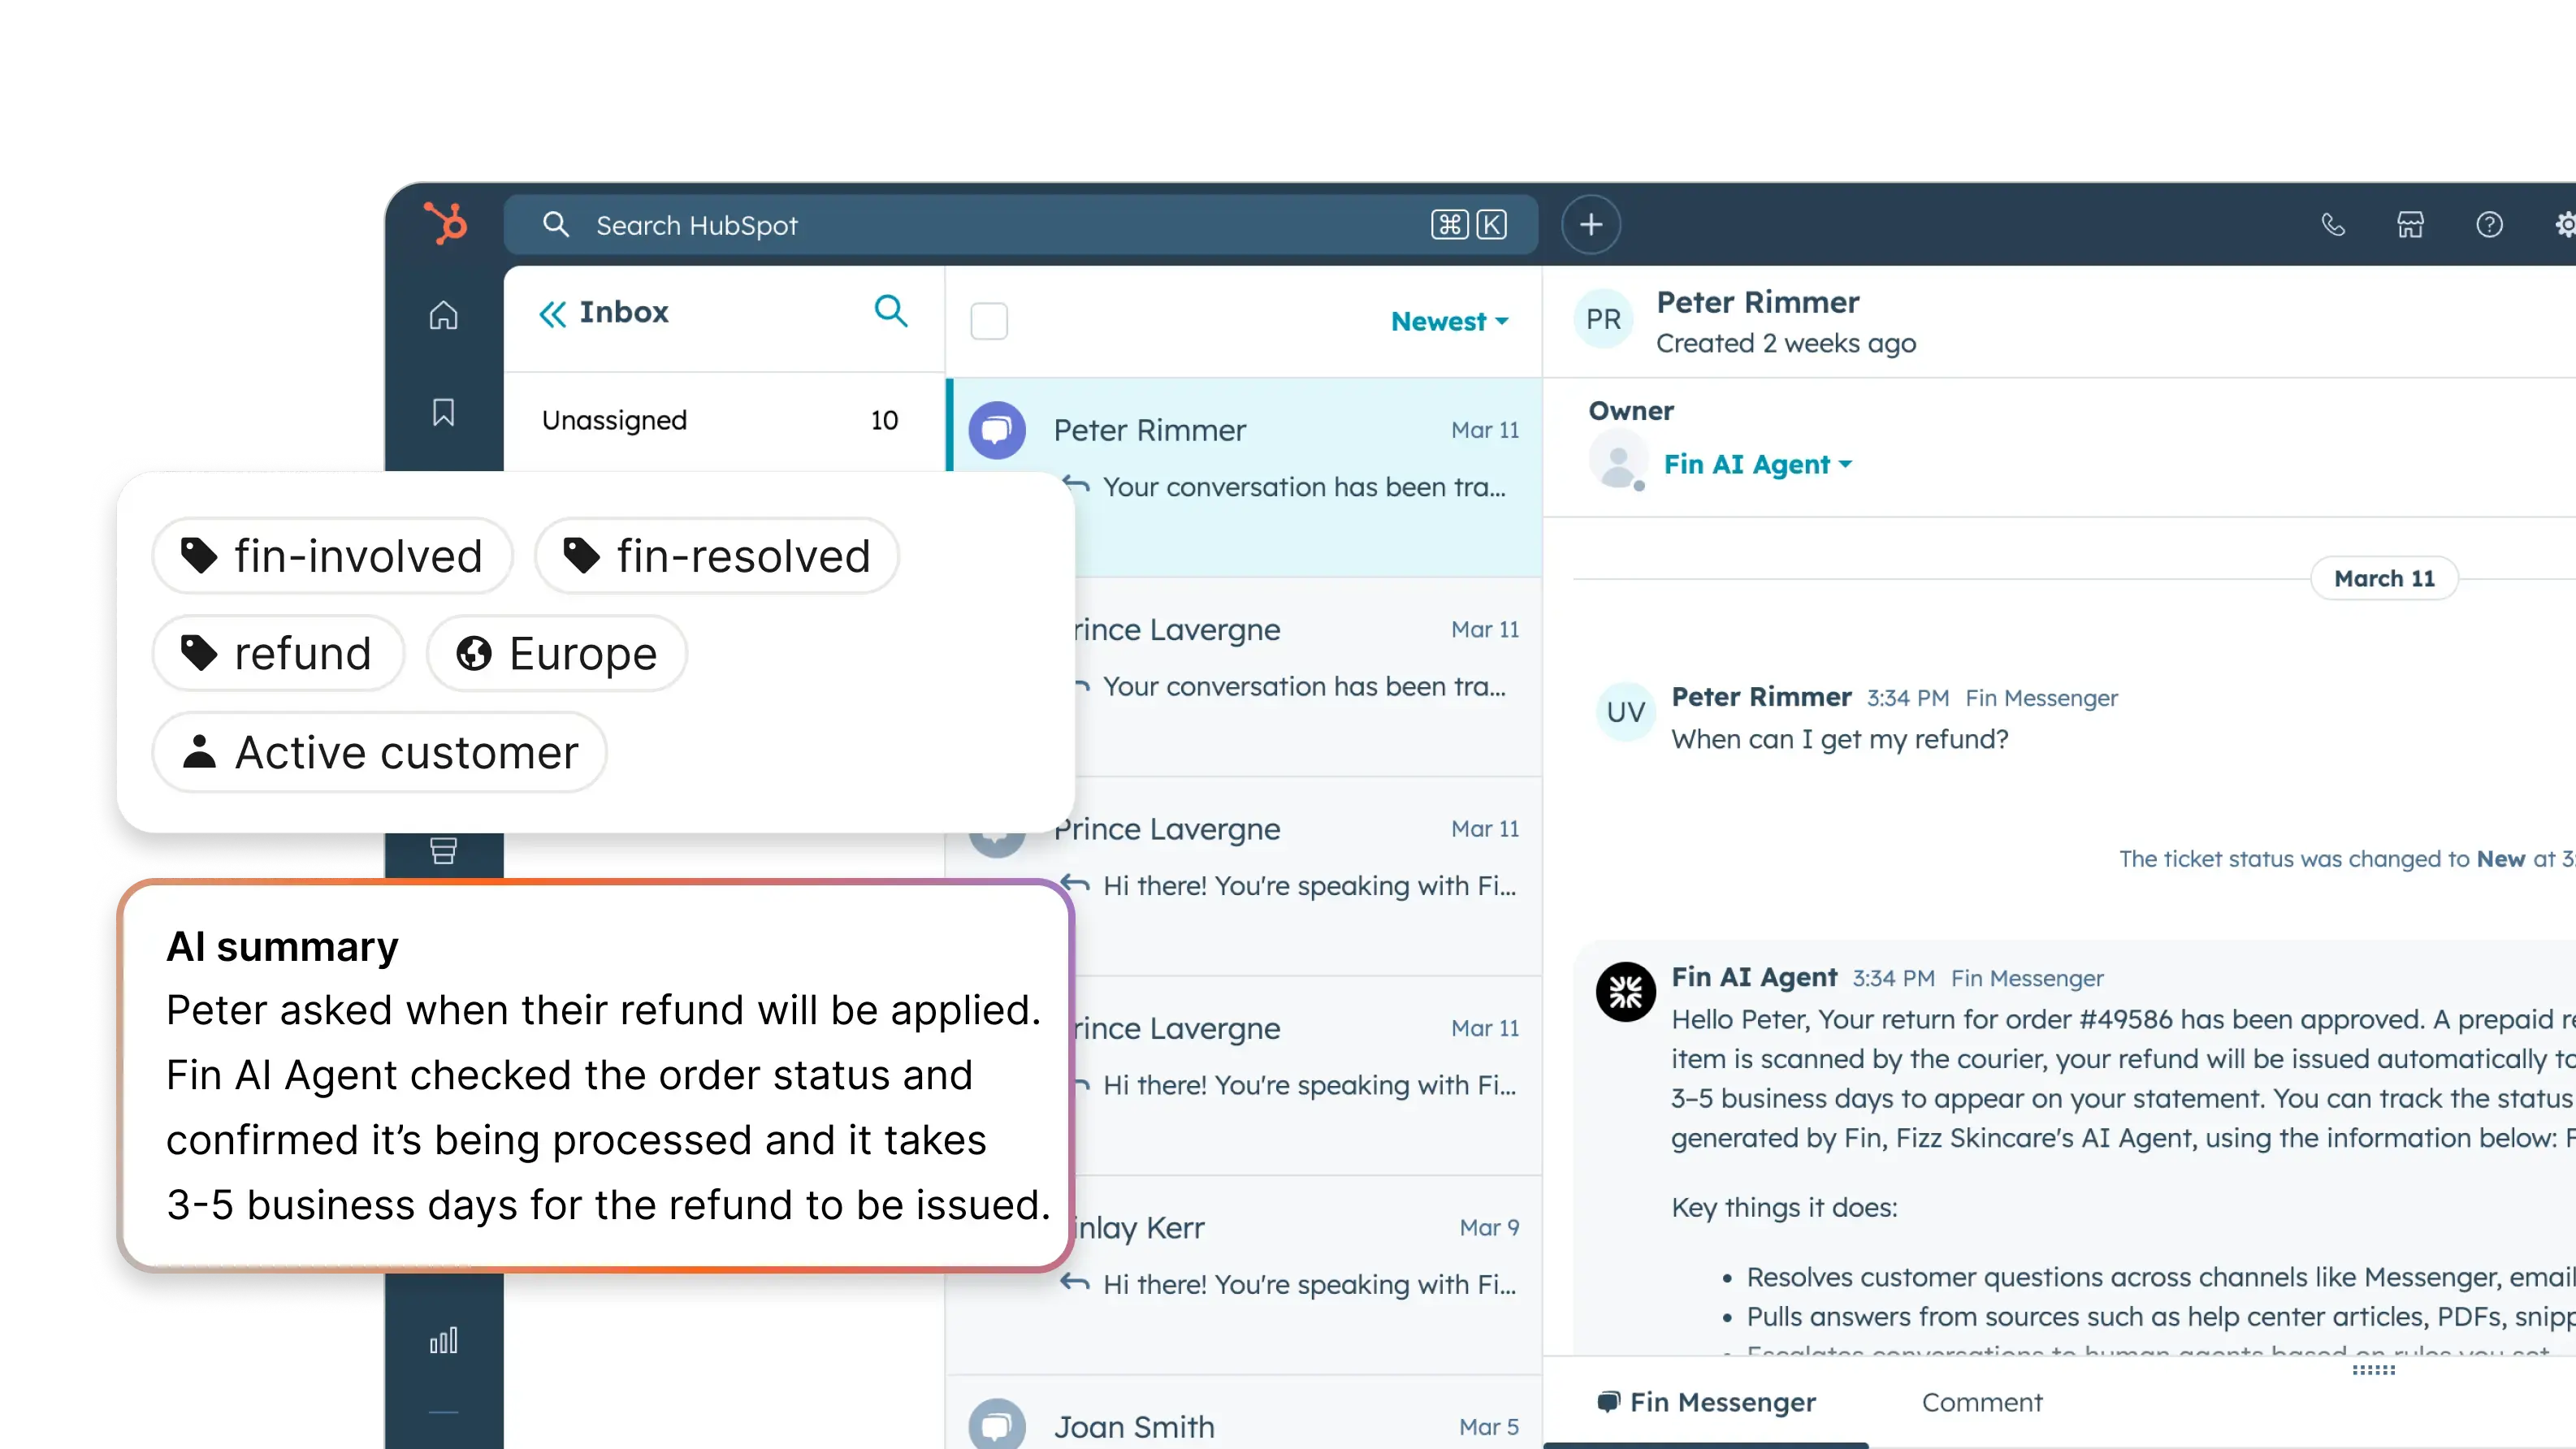Viewport: 2576px width, 1449px height.
Task: Open the reports bar chart icon
Action: pyautogui.click(x=444, y=1340)
